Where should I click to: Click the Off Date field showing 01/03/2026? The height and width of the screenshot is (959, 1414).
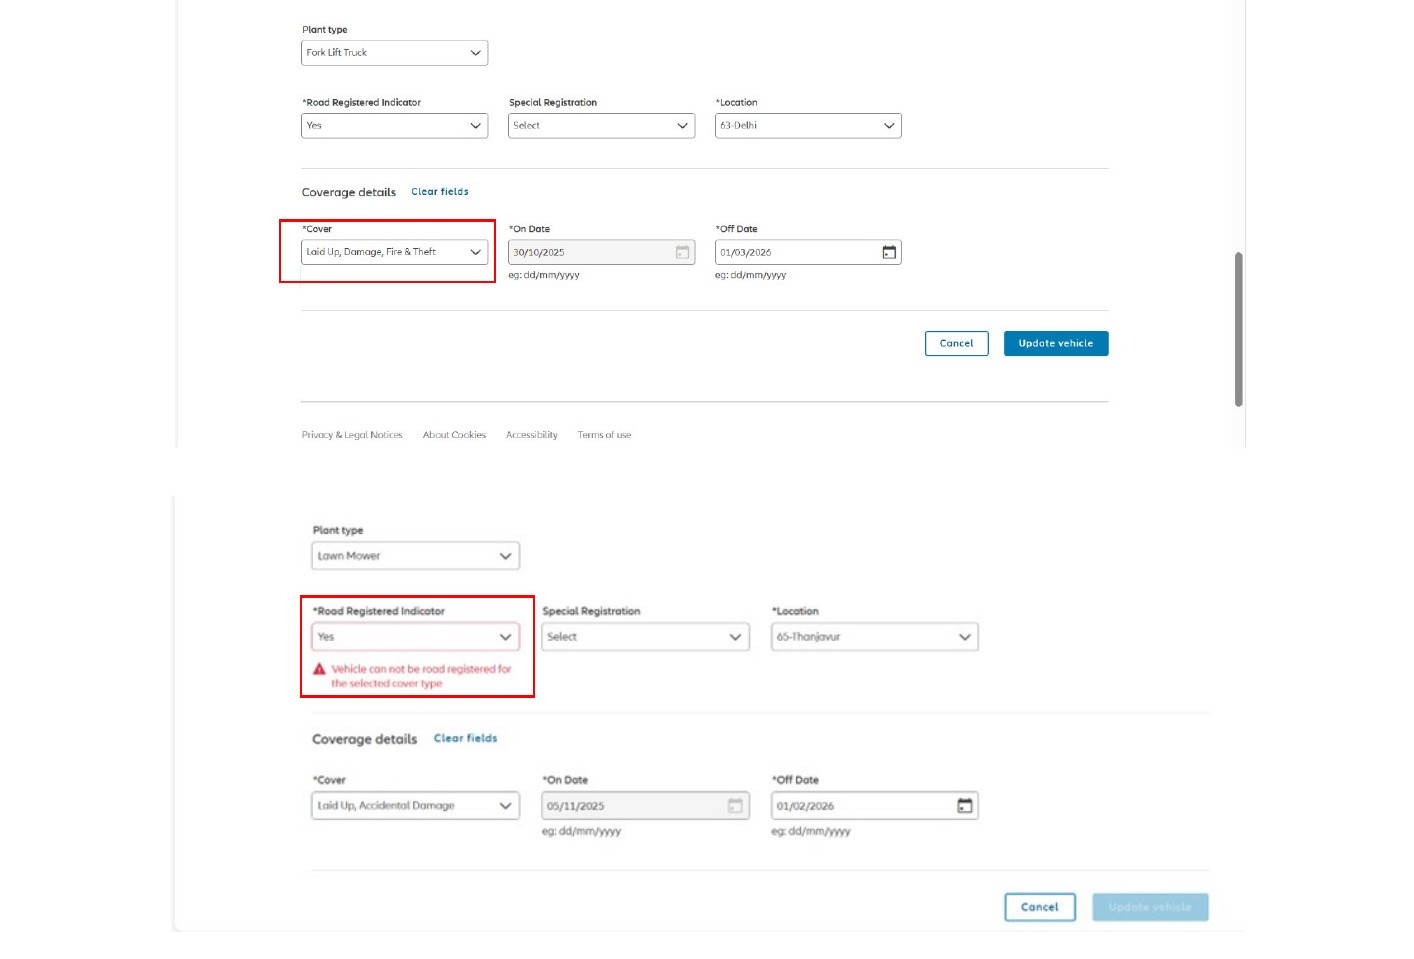tap(808, 252)
